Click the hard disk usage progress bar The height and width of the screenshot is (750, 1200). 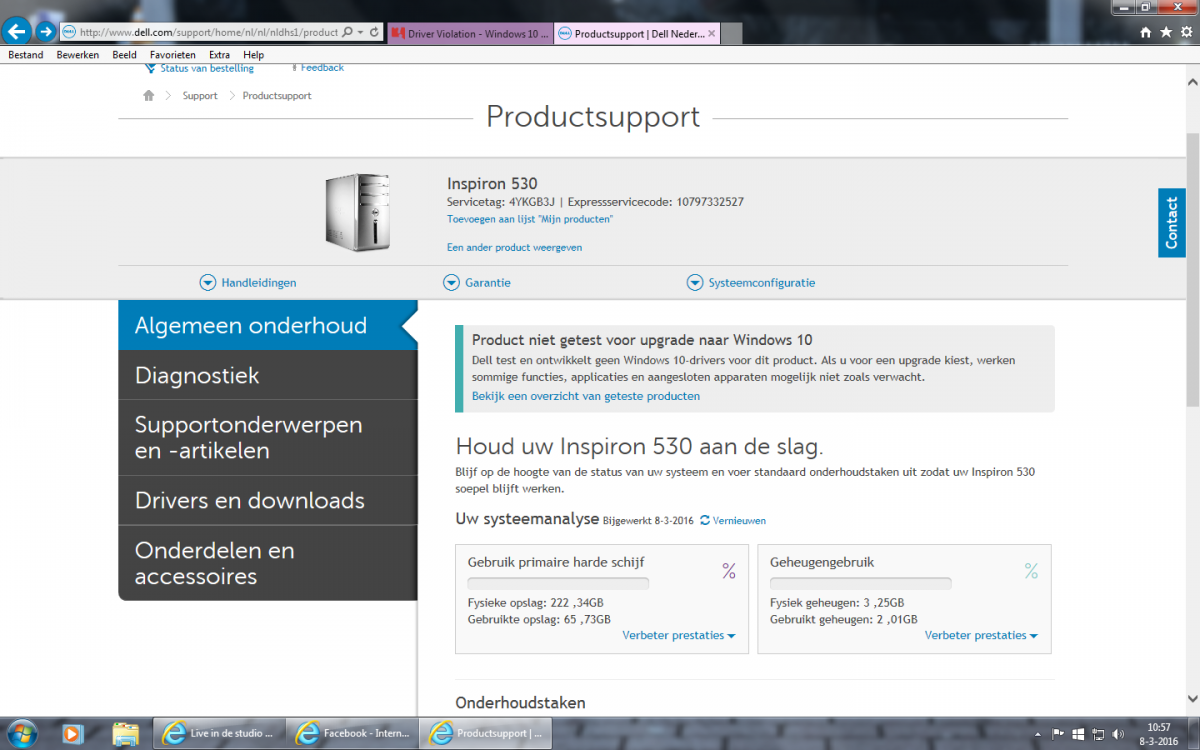[x=558, y=583]
